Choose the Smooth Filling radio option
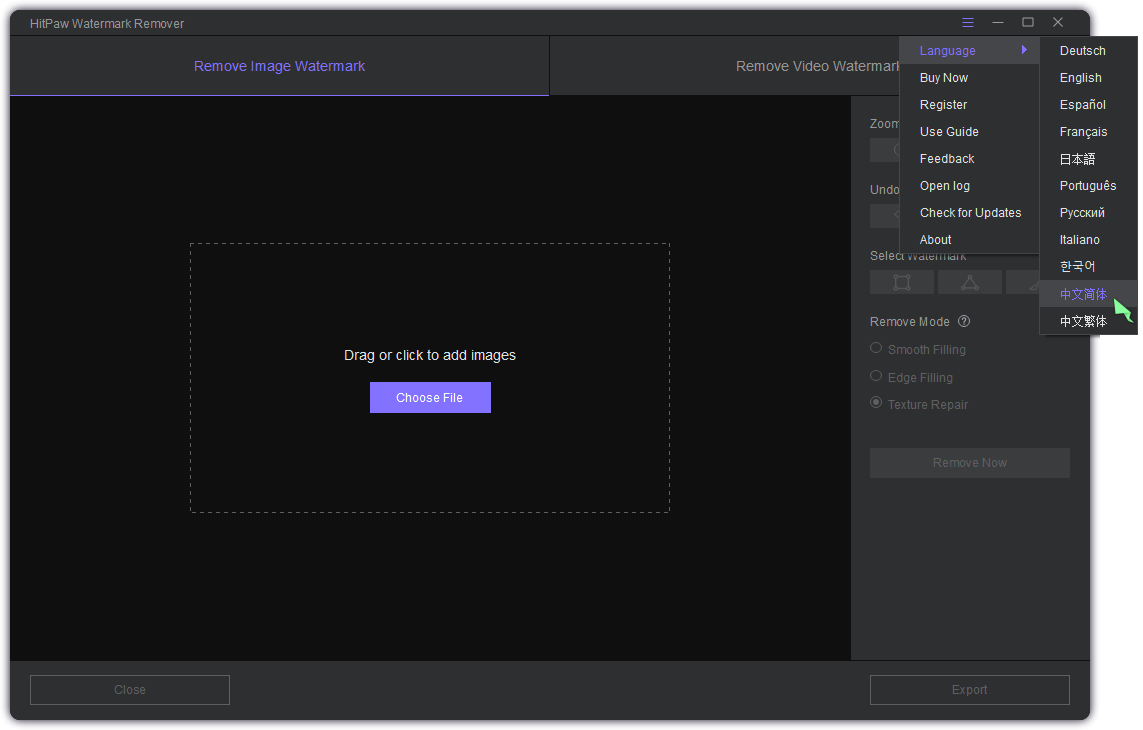This screenshot has width=1143, height=730. 876,349
